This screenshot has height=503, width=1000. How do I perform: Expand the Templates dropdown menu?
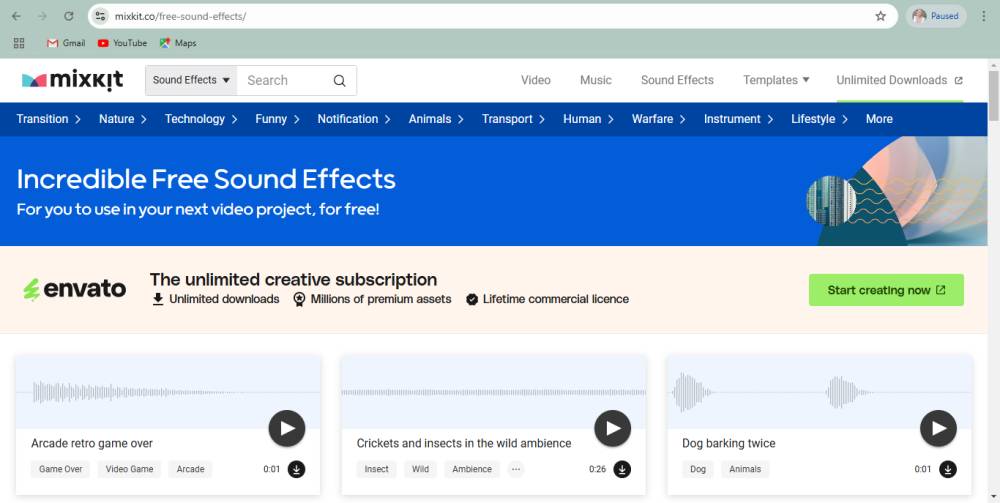click(776, 80)
